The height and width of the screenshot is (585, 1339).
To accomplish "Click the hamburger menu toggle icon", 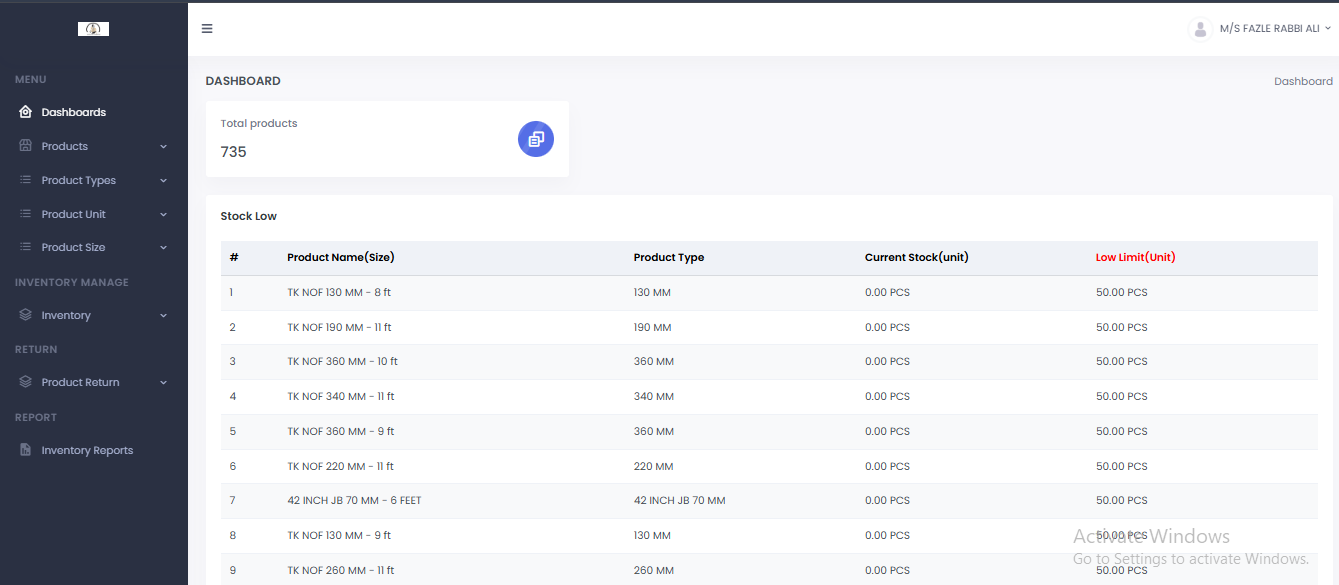I will 207,29.
